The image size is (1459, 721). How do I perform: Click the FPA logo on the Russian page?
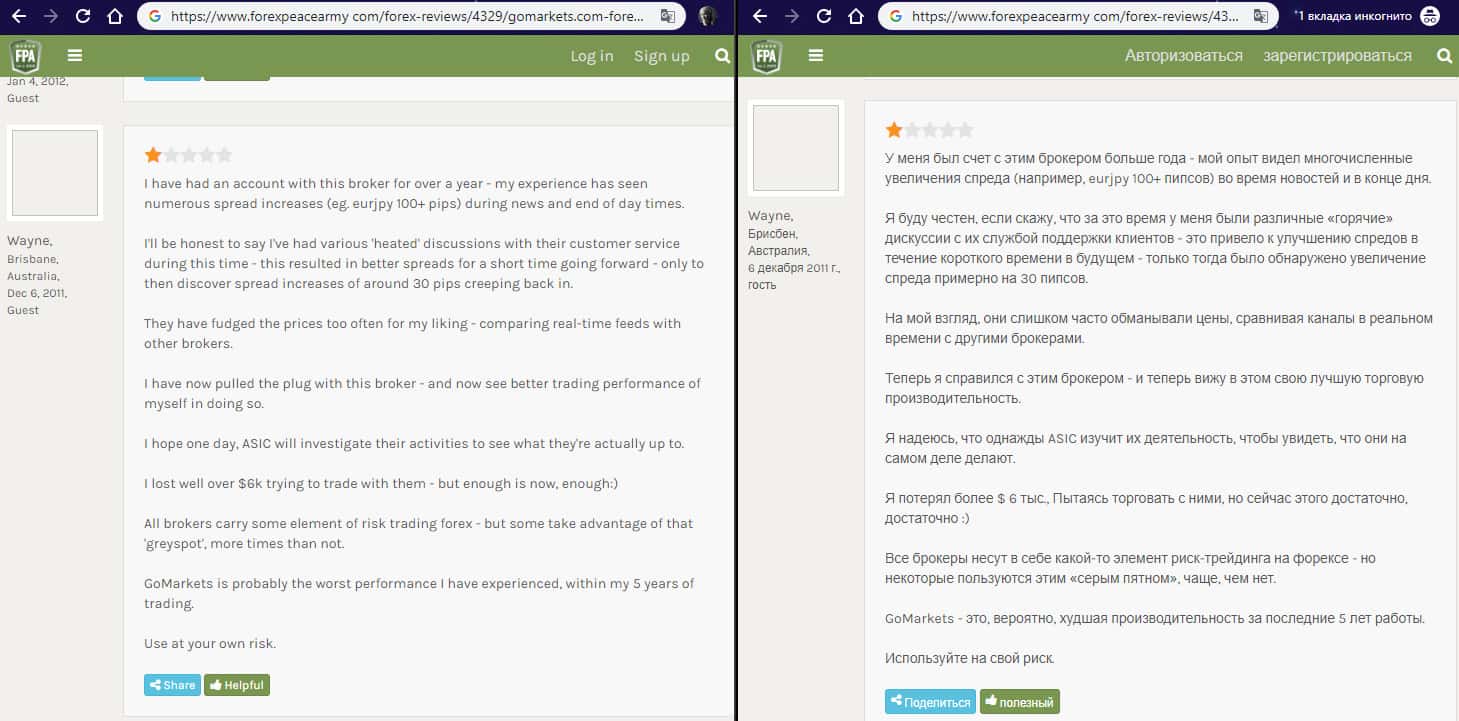[x=766, y=56]
